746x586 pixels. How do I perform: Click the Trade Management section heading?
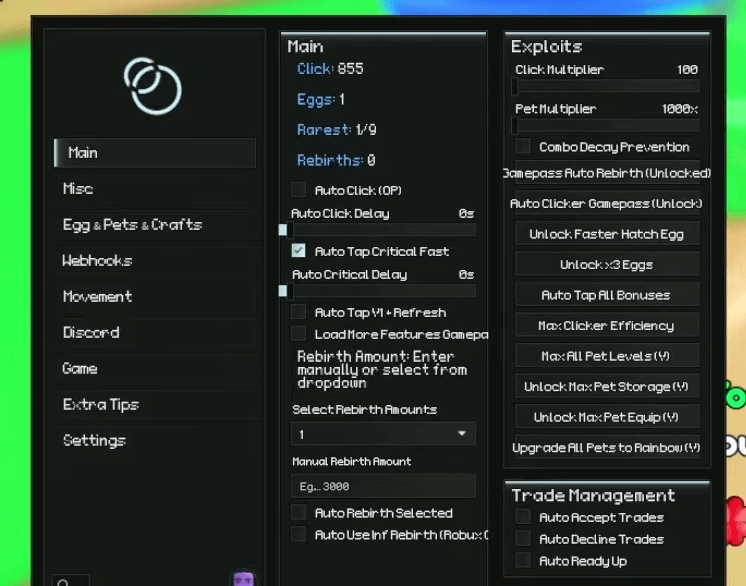tap(593, 495)
